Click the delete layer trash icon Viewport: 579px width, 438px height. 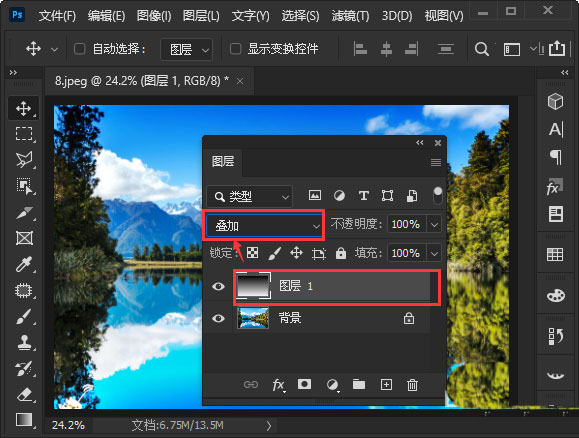coord(412,385)
